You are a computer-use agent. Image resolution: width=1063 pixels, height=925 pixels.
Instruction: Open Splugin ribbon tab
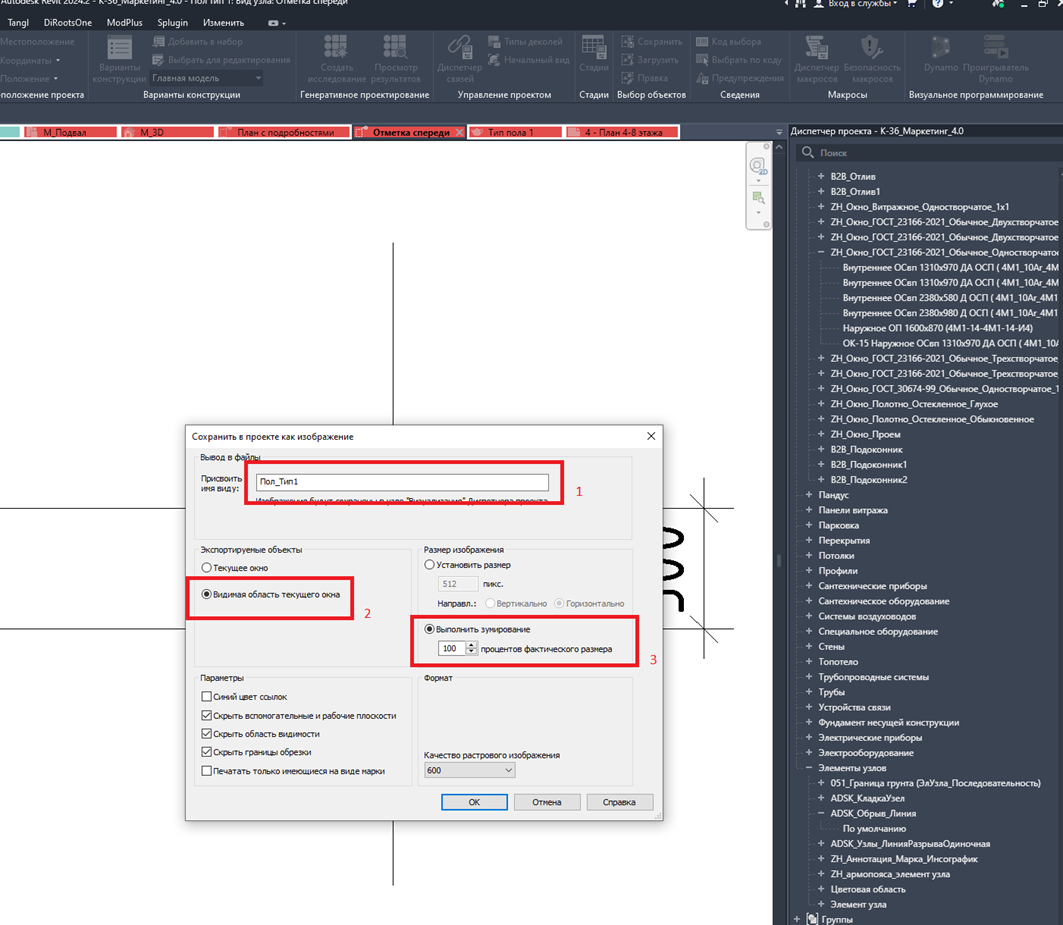pos(173,22)
